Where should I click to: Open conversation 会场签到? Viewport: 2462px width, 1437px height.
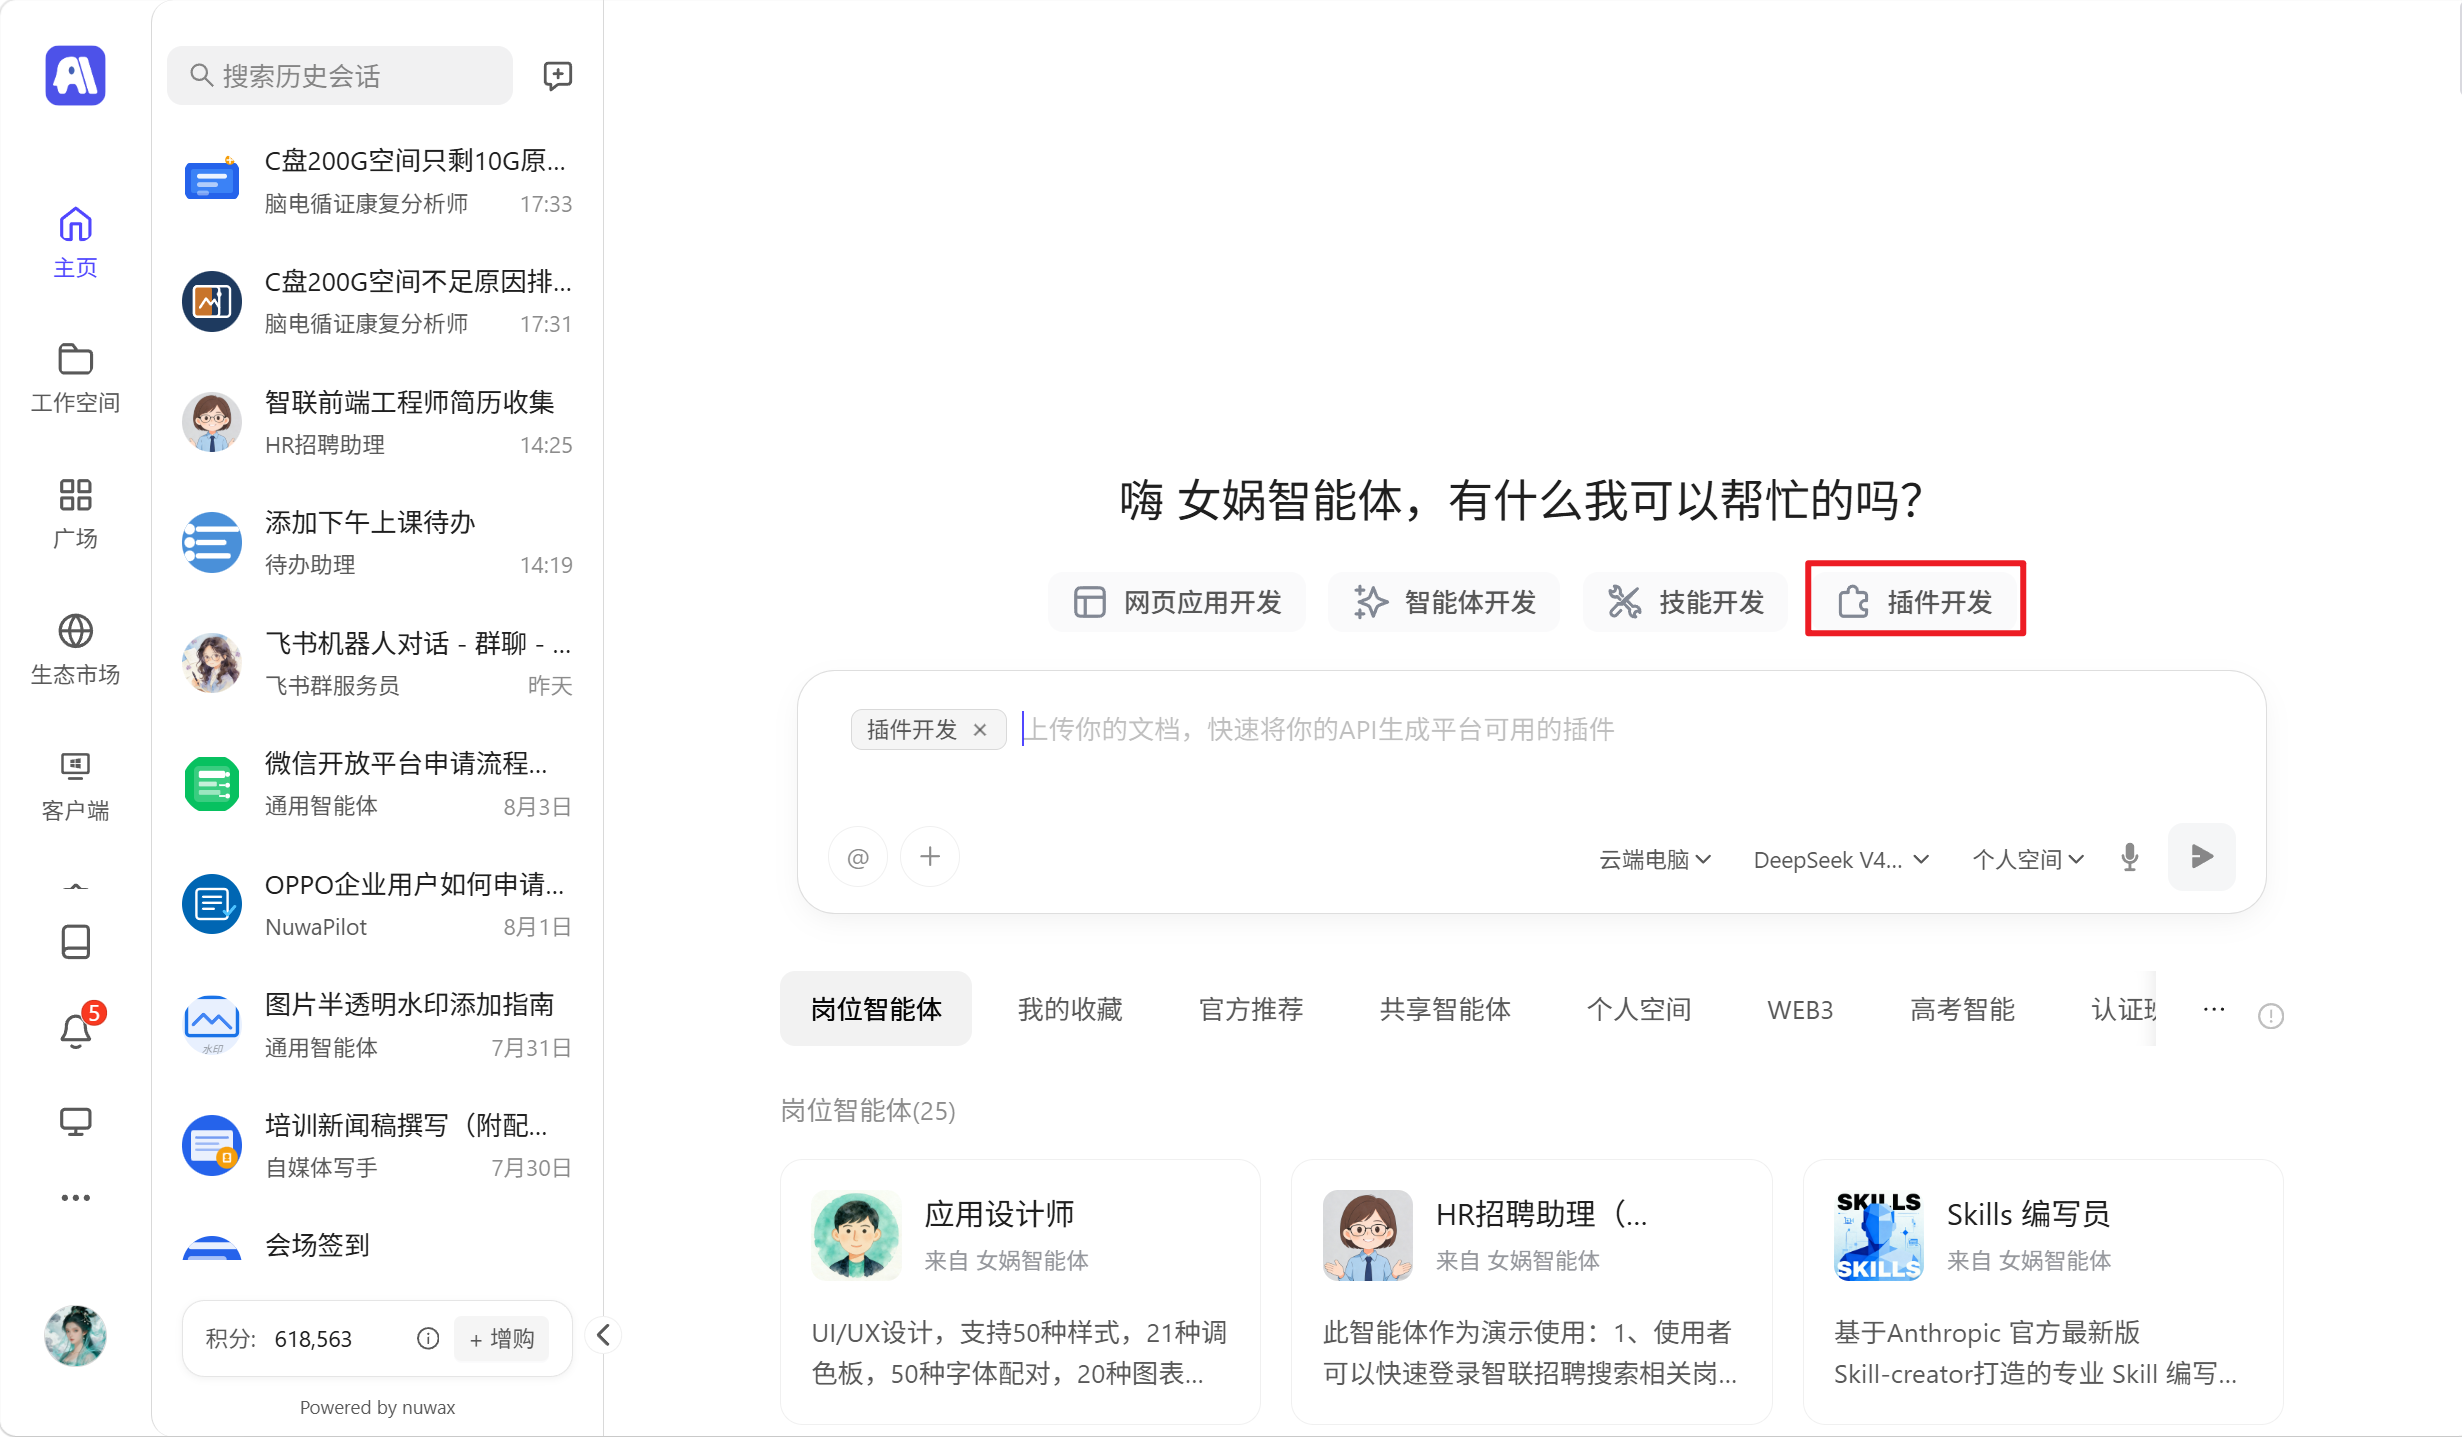[377, 1246]
